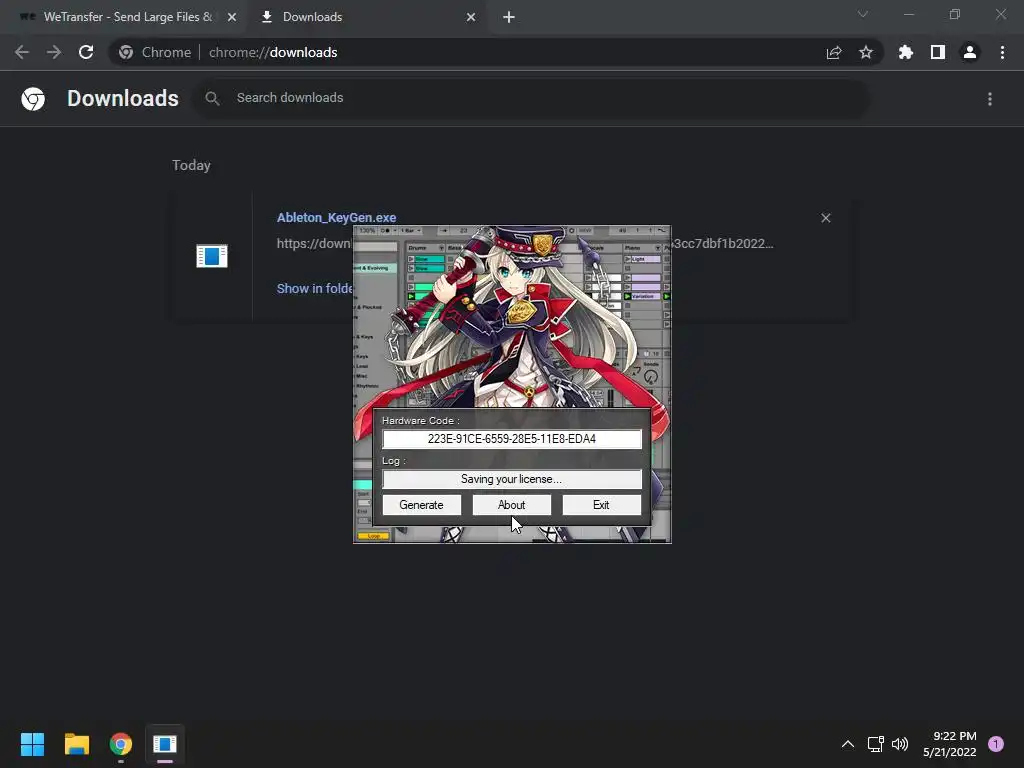The height and width of the screenshot is (768, 1024).
Task: Click the Exit button in the keygen
Action: click(x=601, y=505)
